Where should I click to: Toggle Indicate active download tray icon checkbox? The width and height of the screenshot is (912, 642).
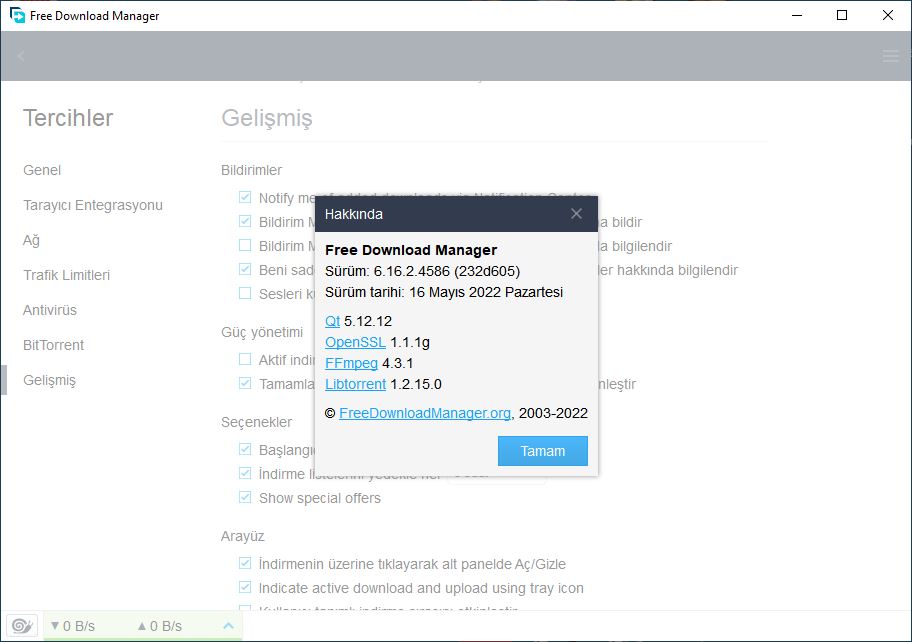click(x=245, y=587)
